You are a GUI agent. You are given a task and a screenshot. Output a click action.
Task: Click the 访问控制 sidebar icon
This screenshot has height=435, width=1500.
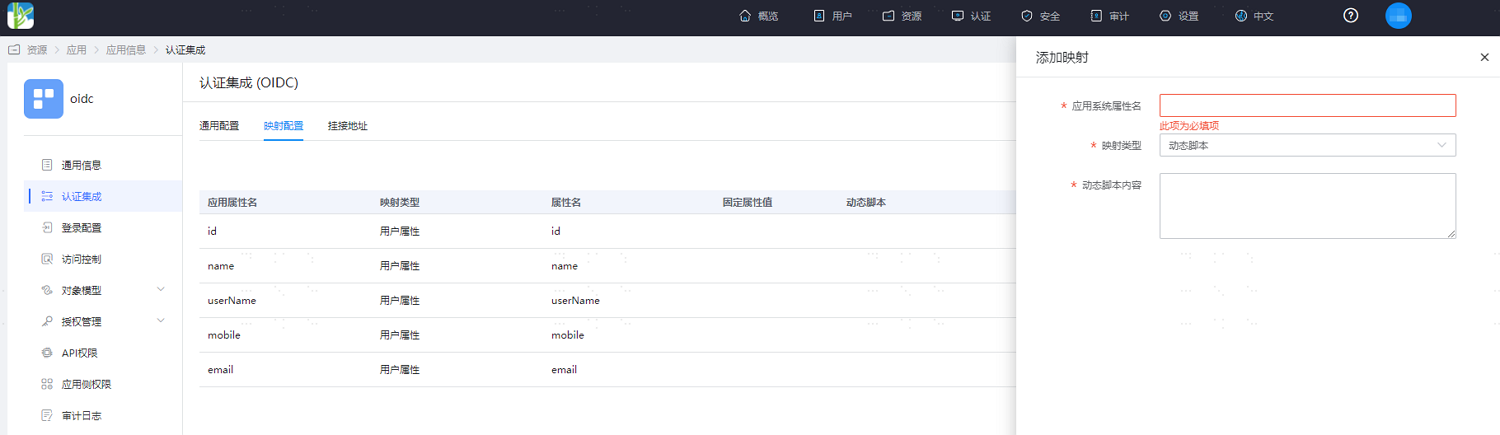[47, 259]
